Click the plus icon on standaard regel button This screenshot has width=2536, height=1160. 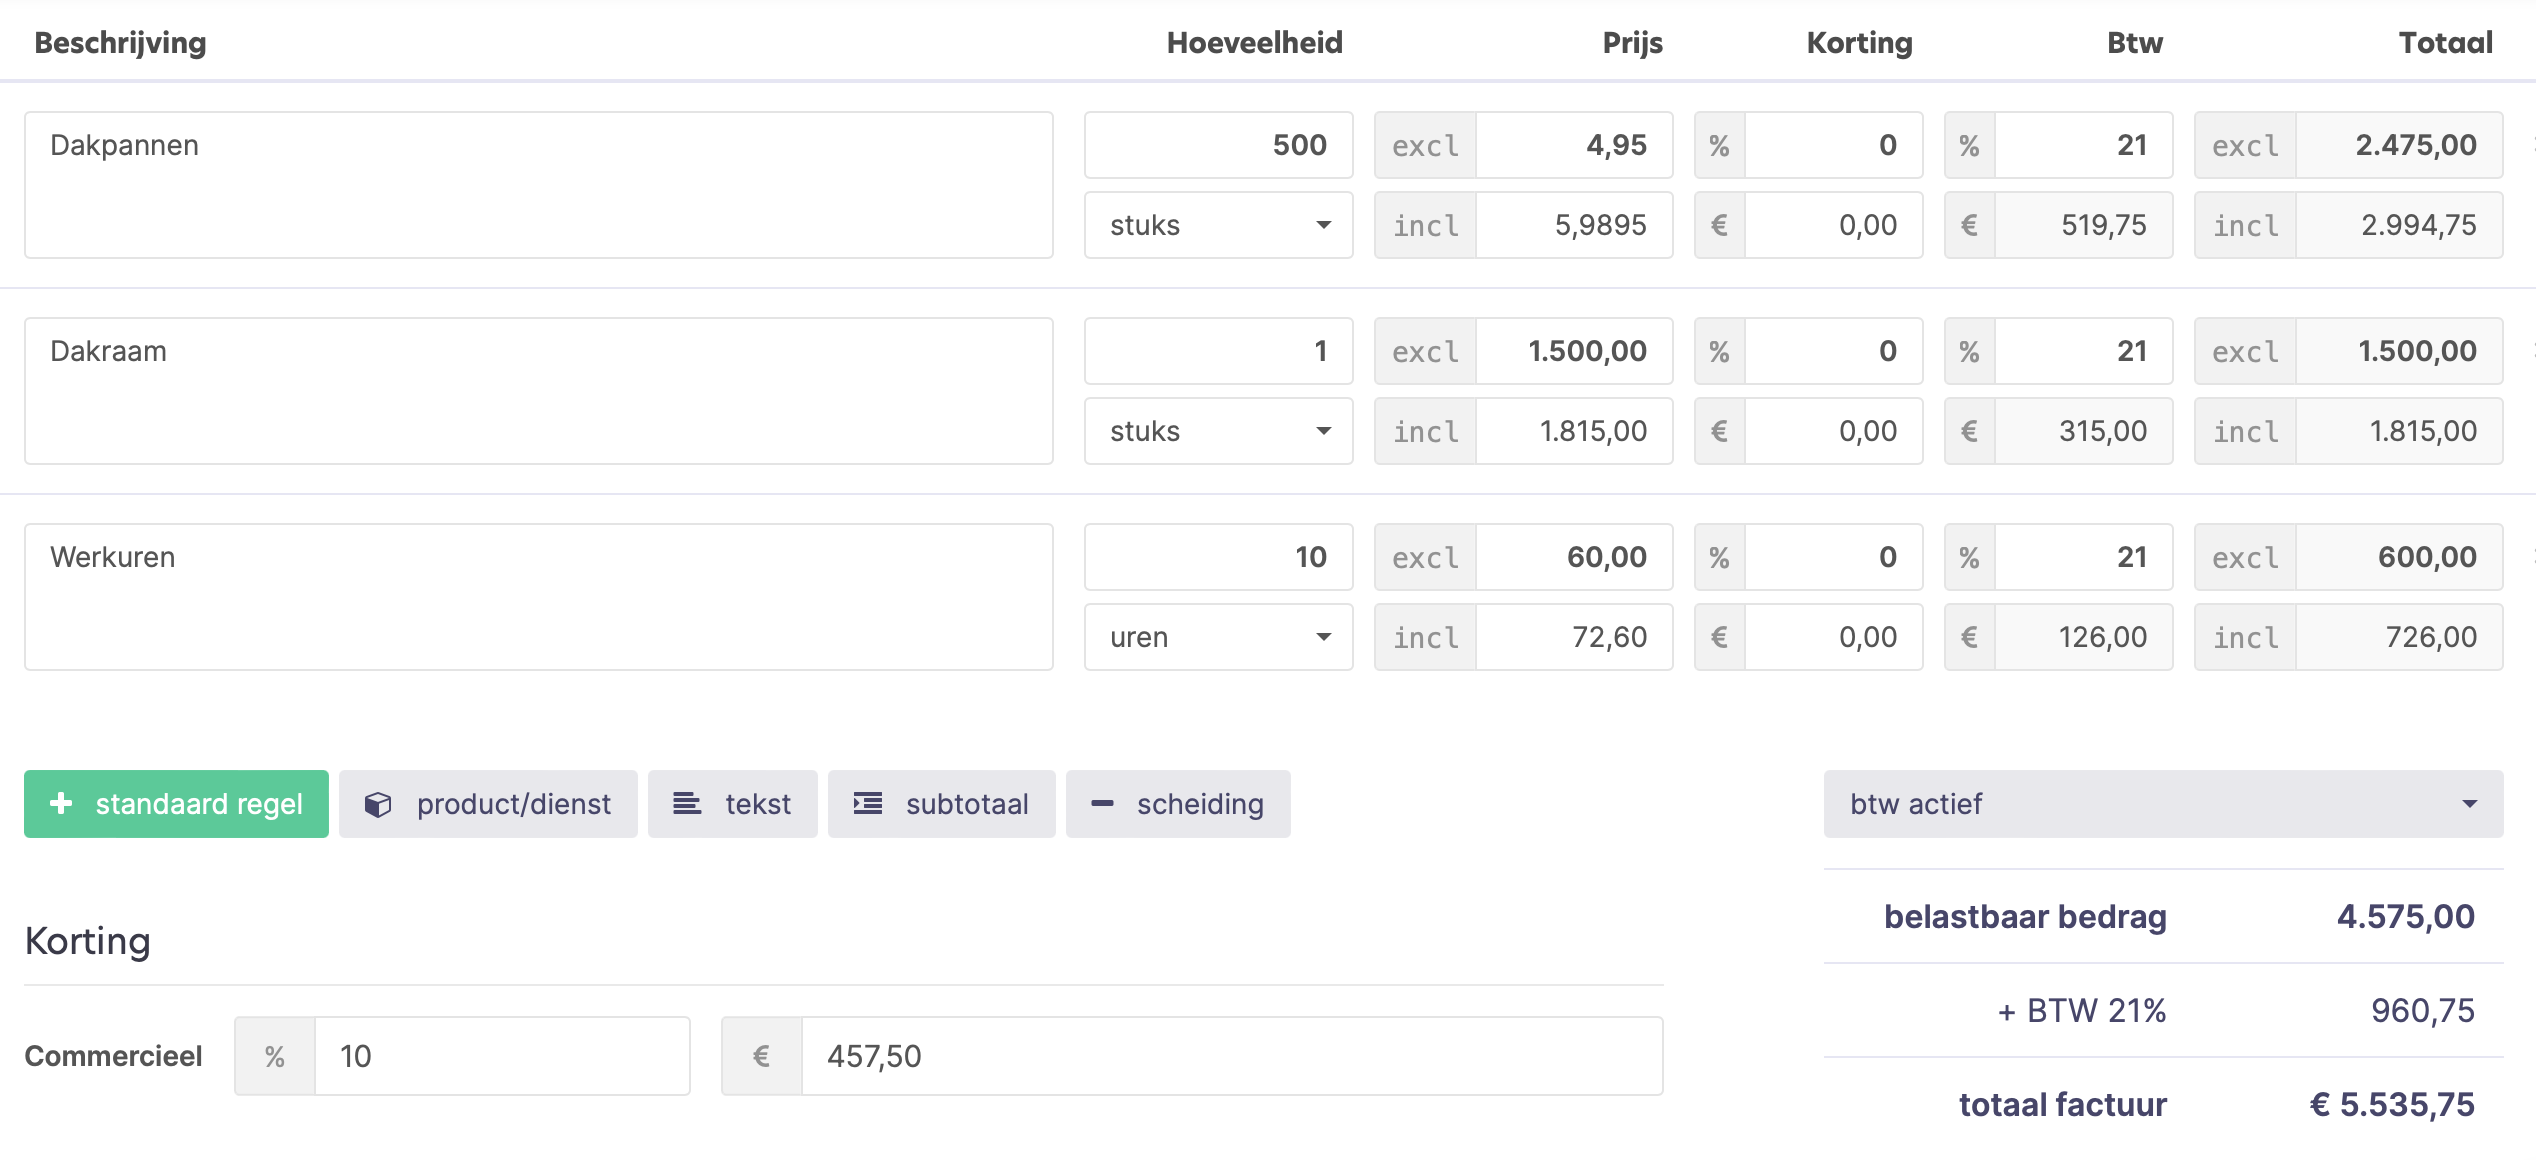point(61,803)
